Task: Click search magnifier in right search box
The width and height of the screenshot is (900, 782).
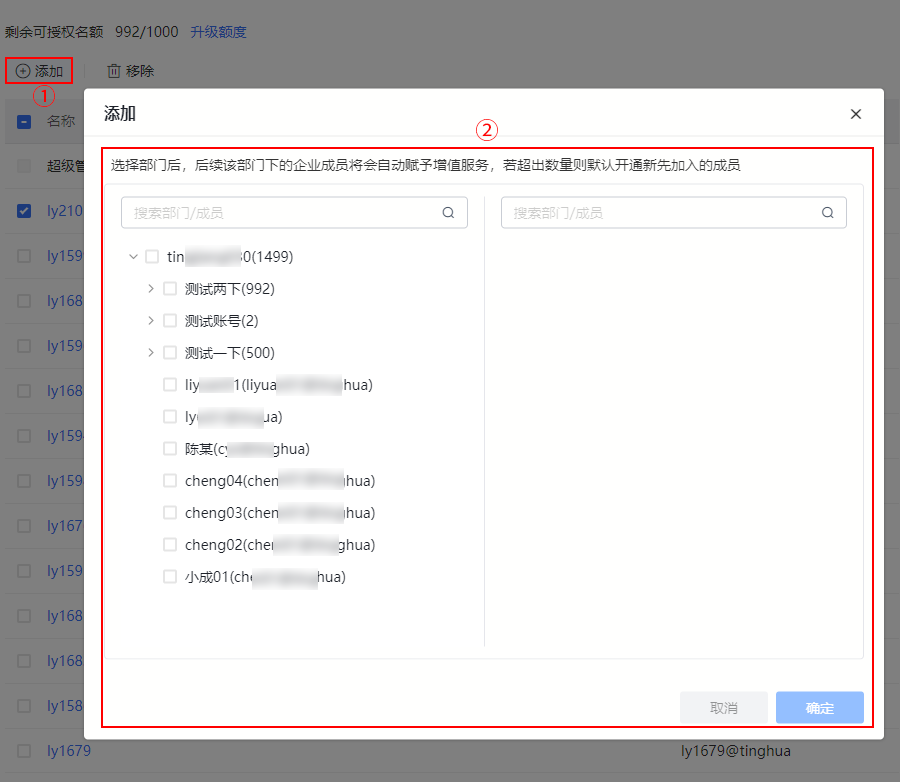Action: (x=828, y=213)
